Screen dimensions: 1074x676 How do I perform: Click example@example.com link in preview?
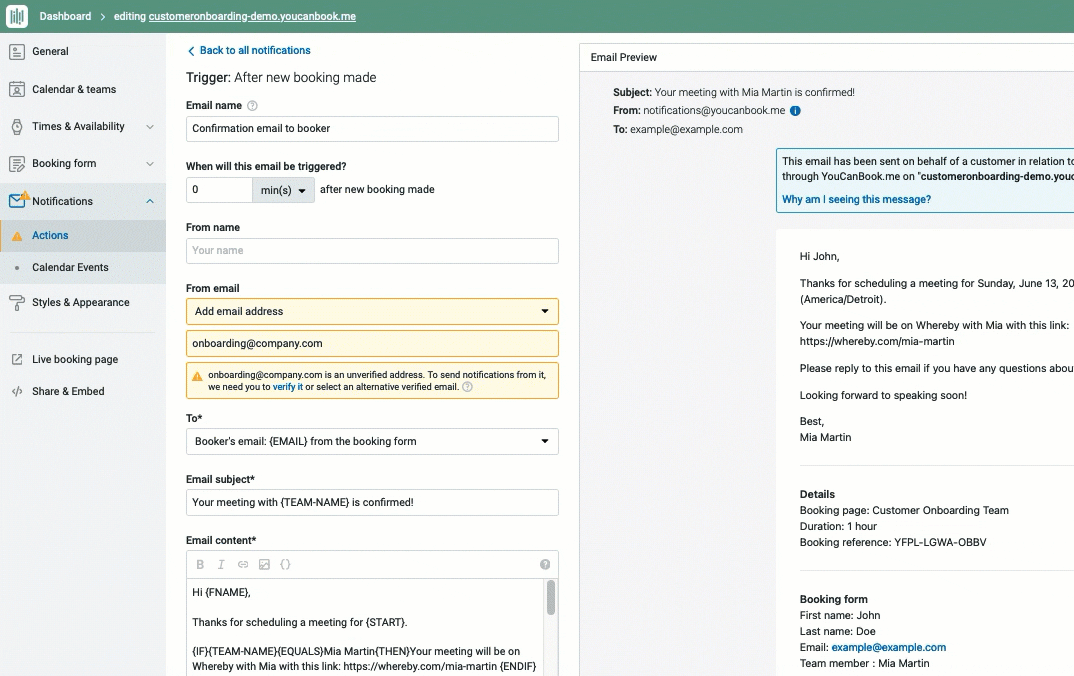pos(888,647)
